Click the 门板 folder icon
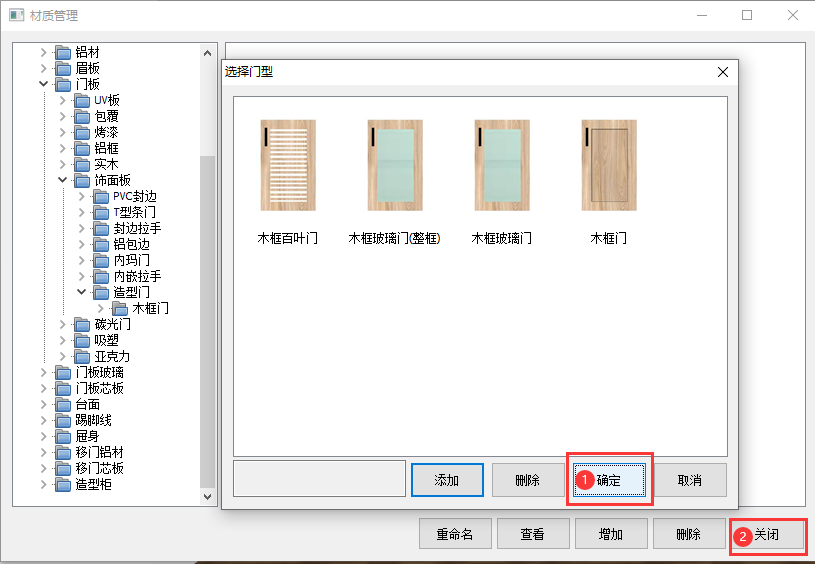This screenshot has width=815, height=564. coord(63,85)
